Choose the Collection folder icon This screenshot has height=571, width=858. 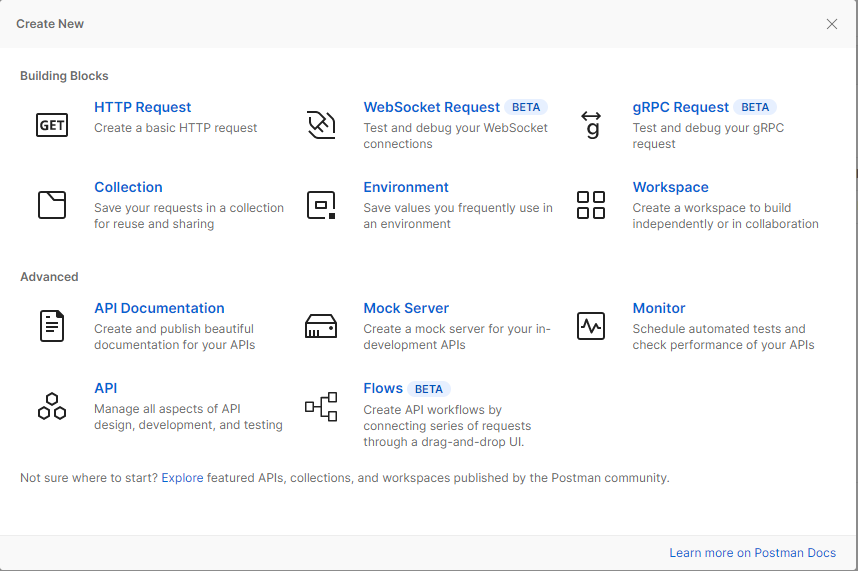point(52,205)
